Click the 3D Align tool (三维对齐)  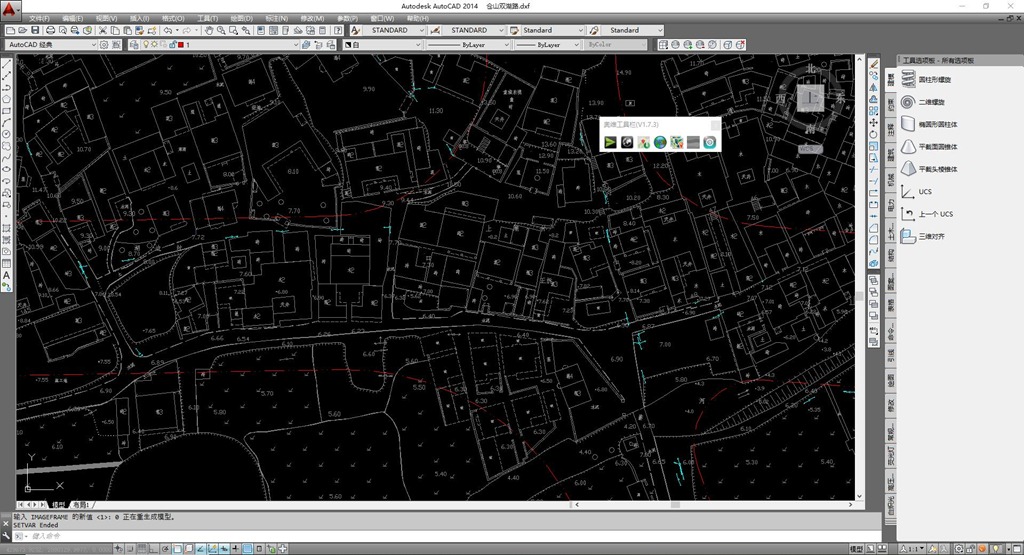pyautogui.click(x=932, y=236)
